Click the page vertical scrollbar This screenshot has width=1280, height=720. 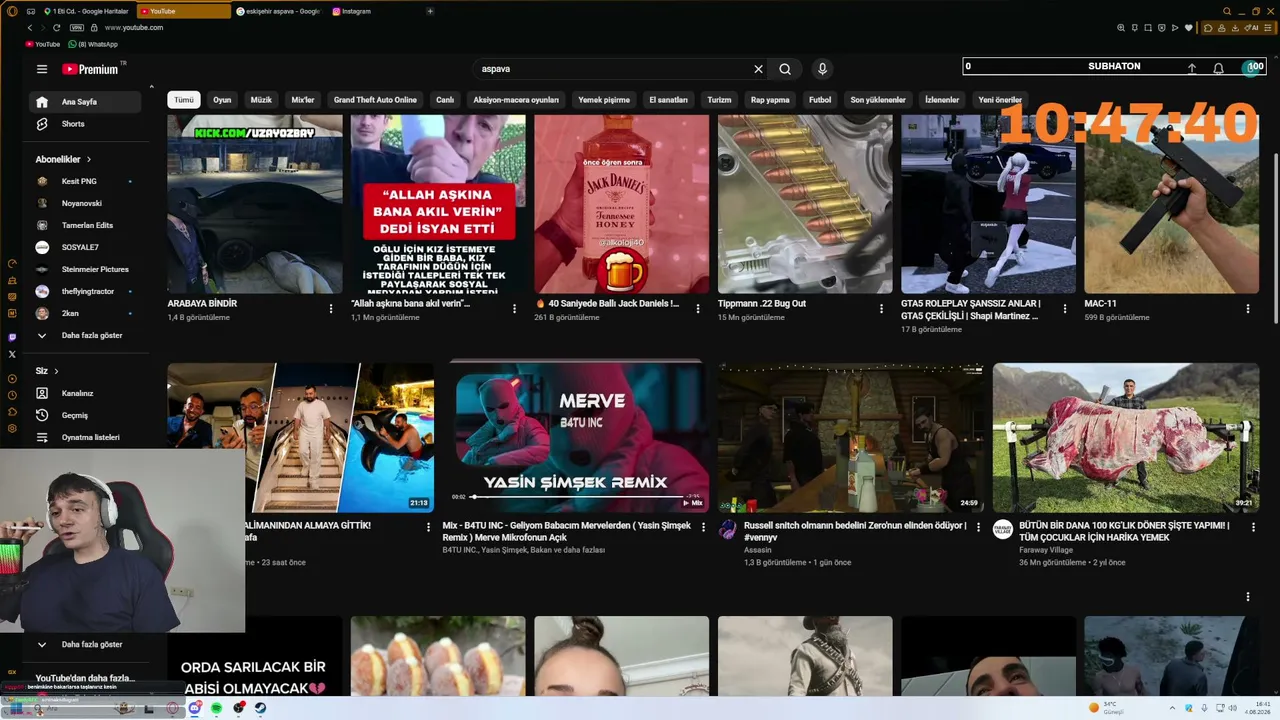[x=1275, y=237]
